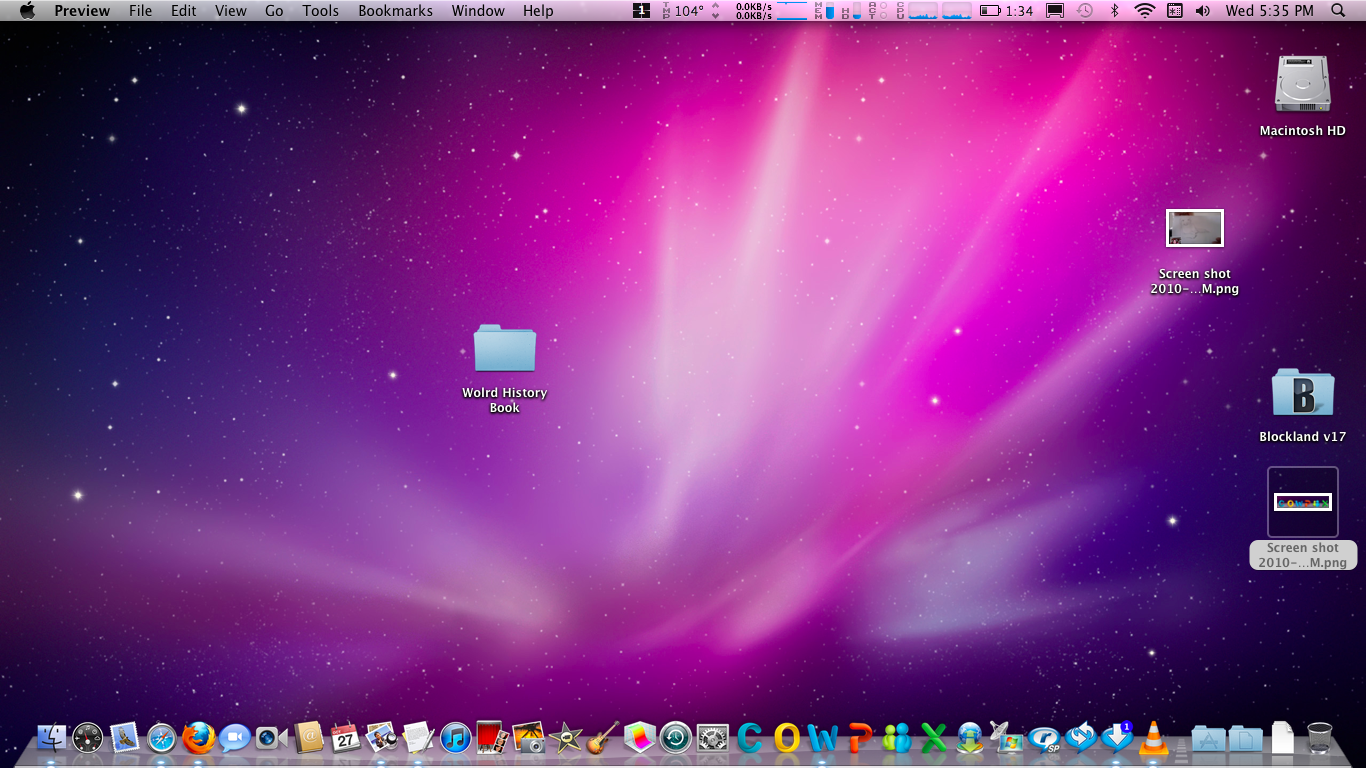Click the volume icon in the menu bar
The image size is (1366, 768).
[1203, 12]
